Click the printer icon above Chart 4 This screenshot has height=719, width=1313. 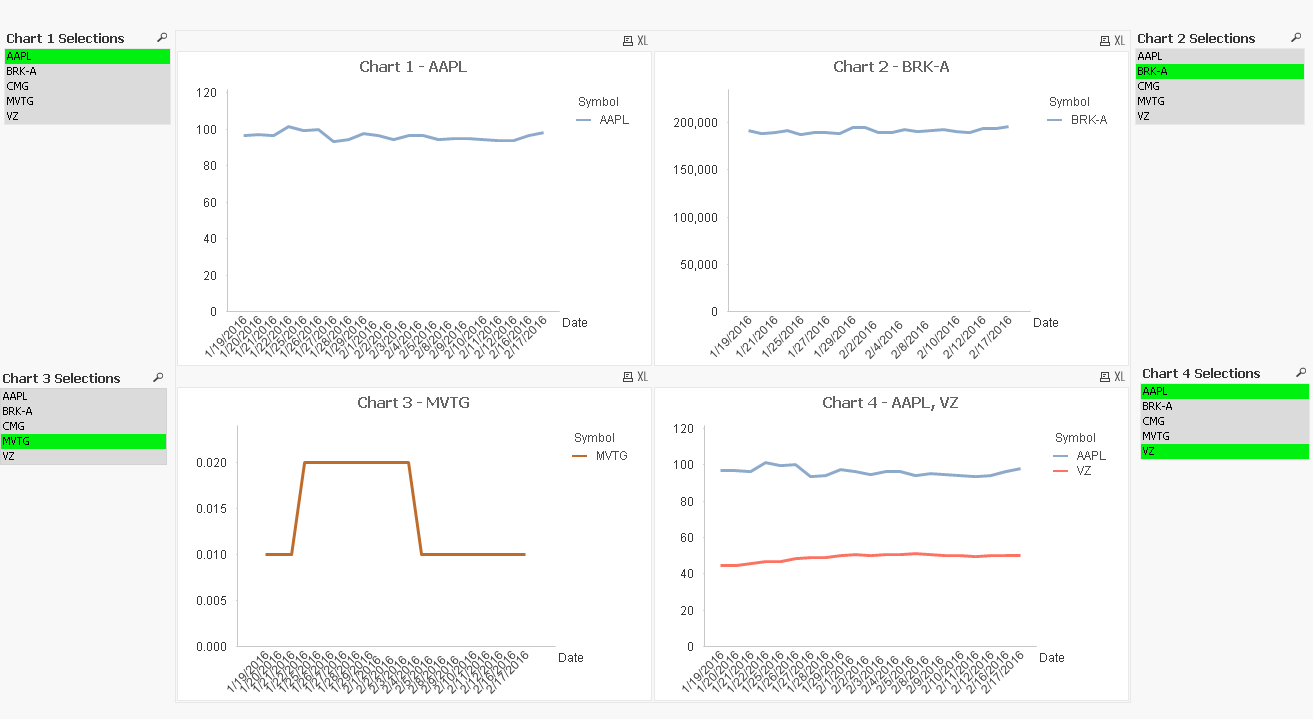1104,376
